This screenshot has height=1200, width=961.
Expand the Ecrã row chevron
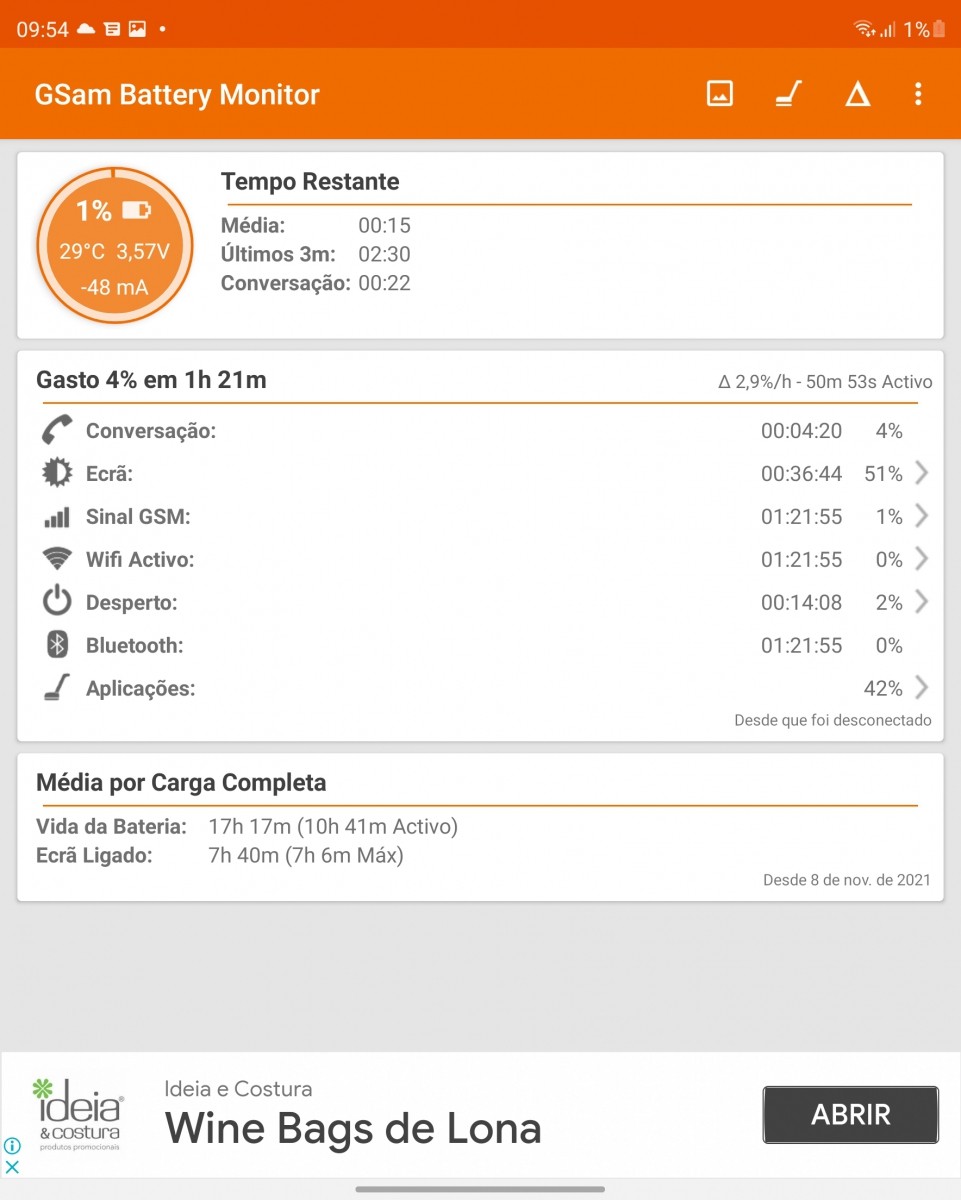(921, 473)
